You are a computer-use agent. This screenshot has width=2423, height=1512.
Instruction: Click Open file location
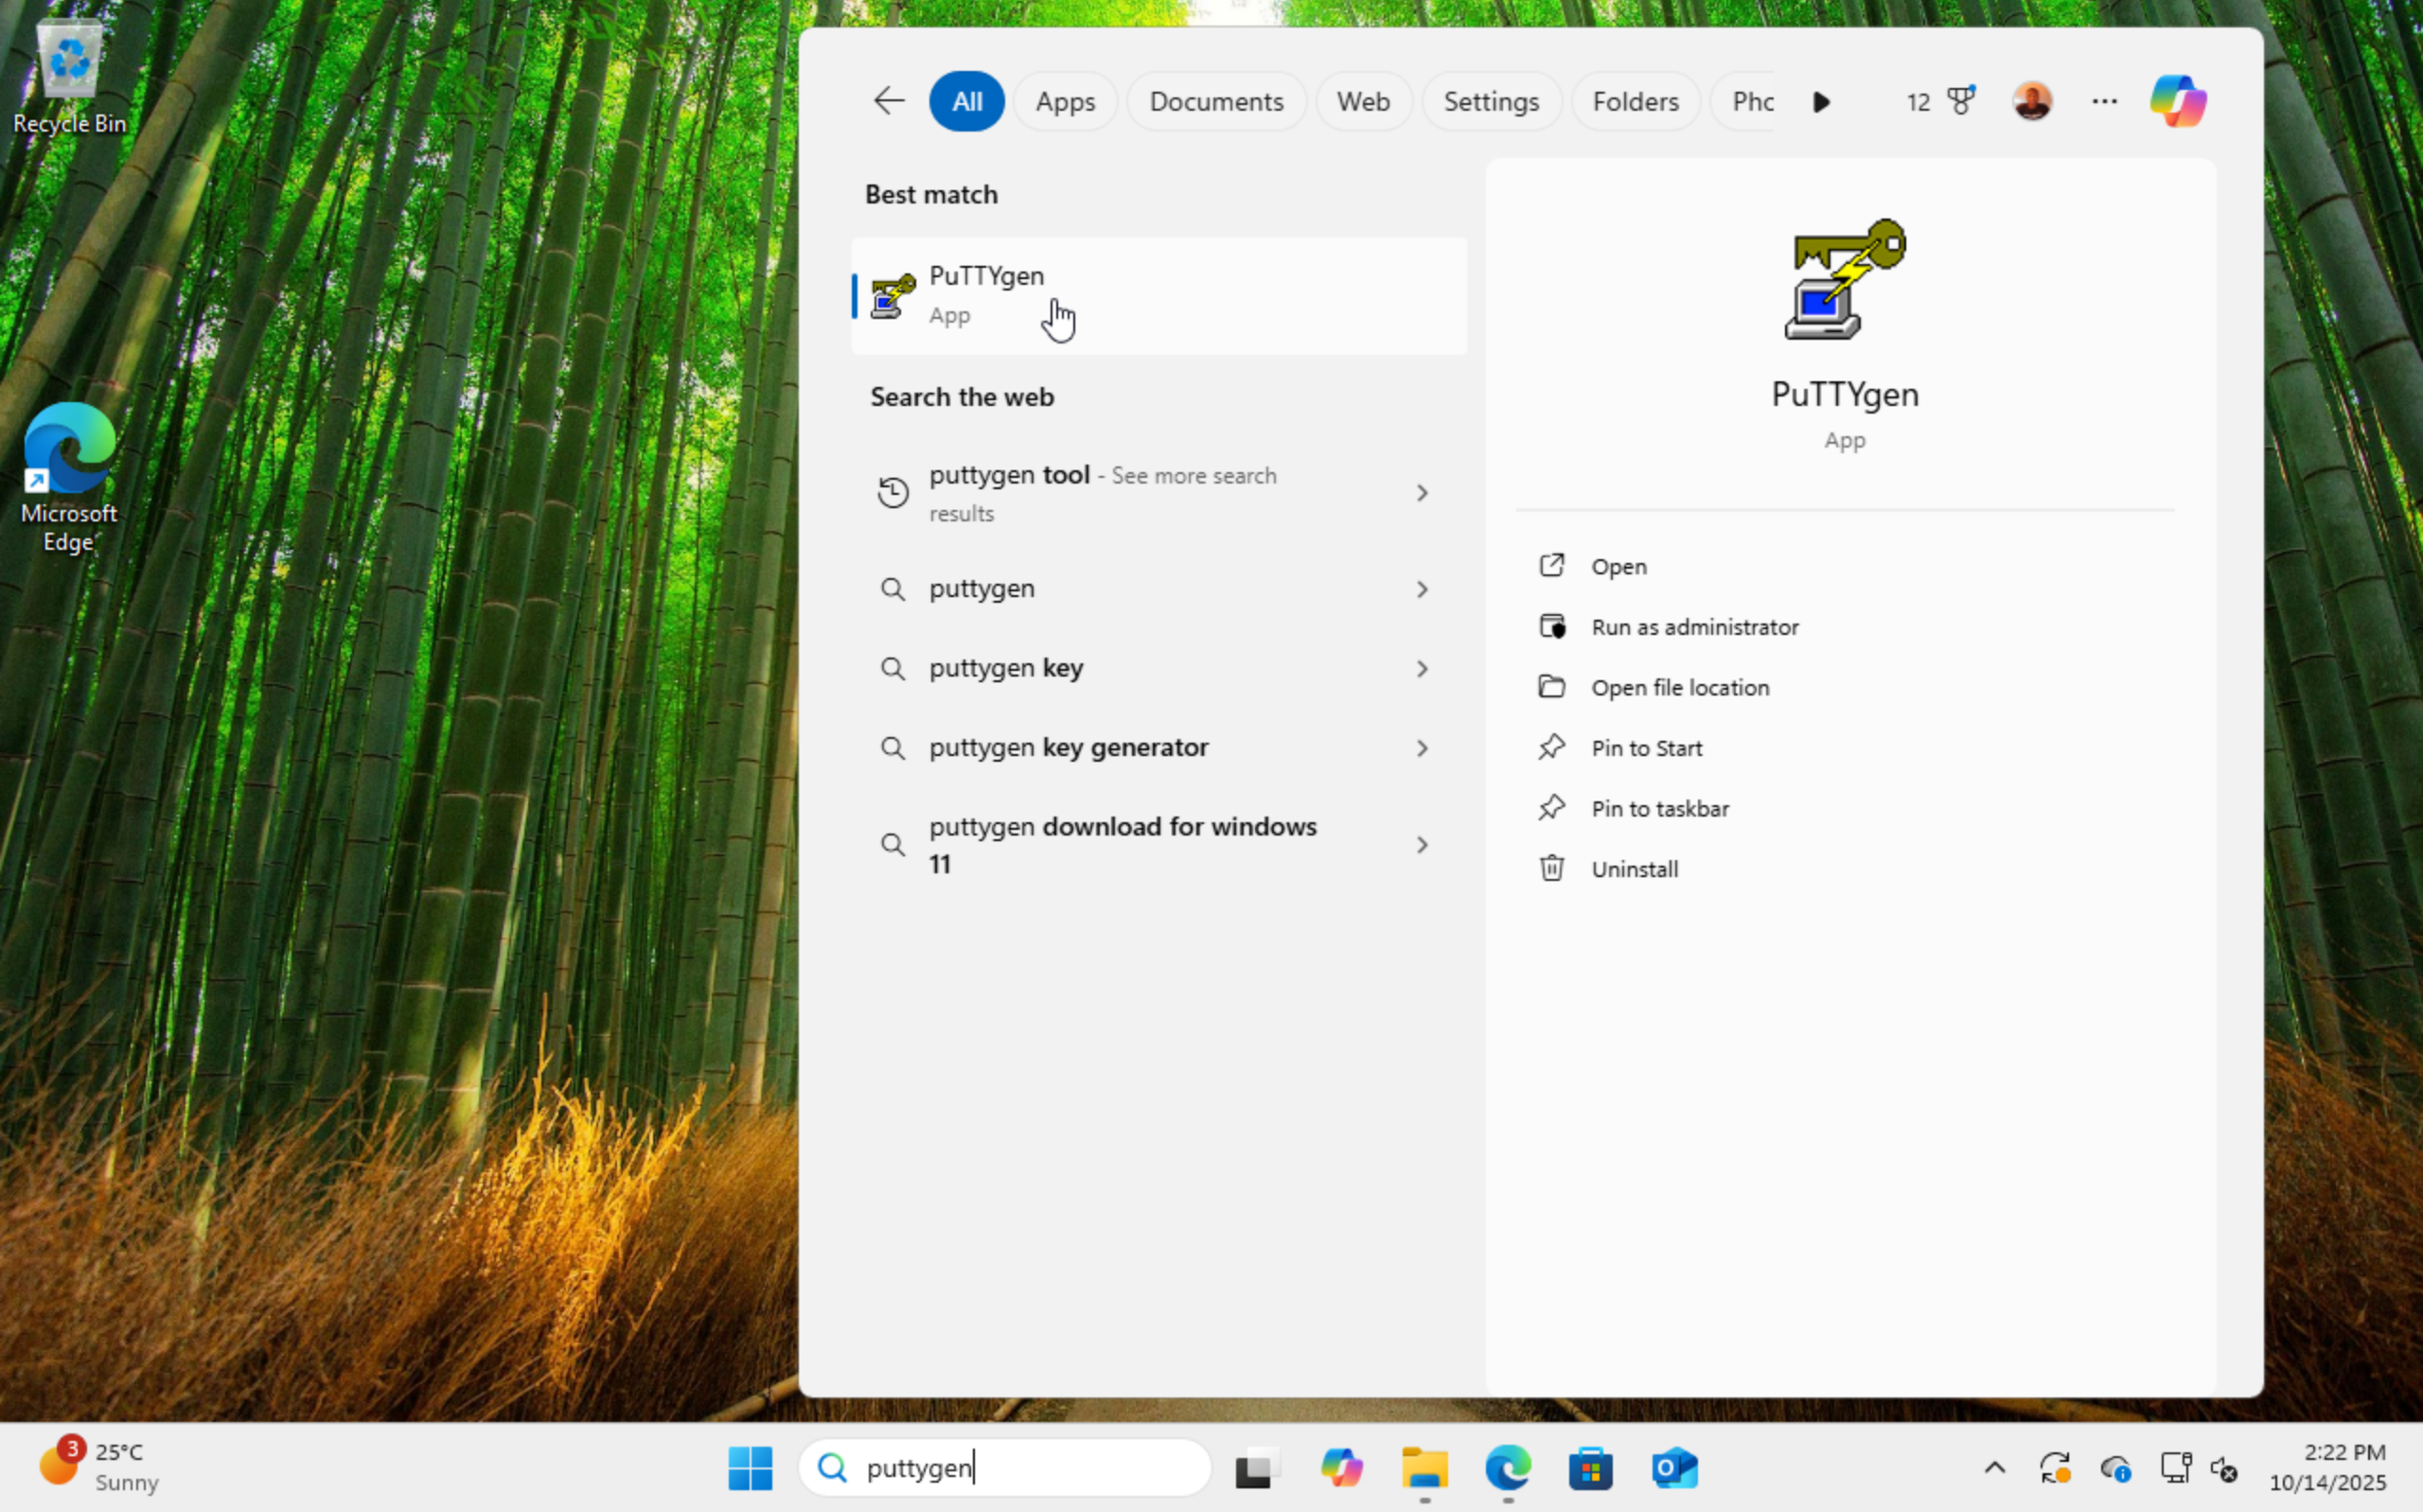(x=1679, y=688)
